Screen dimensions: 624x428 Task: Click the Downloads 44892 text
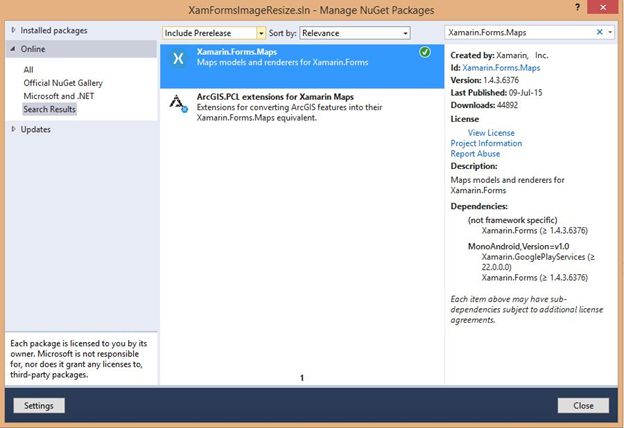[x=484, y=105]
